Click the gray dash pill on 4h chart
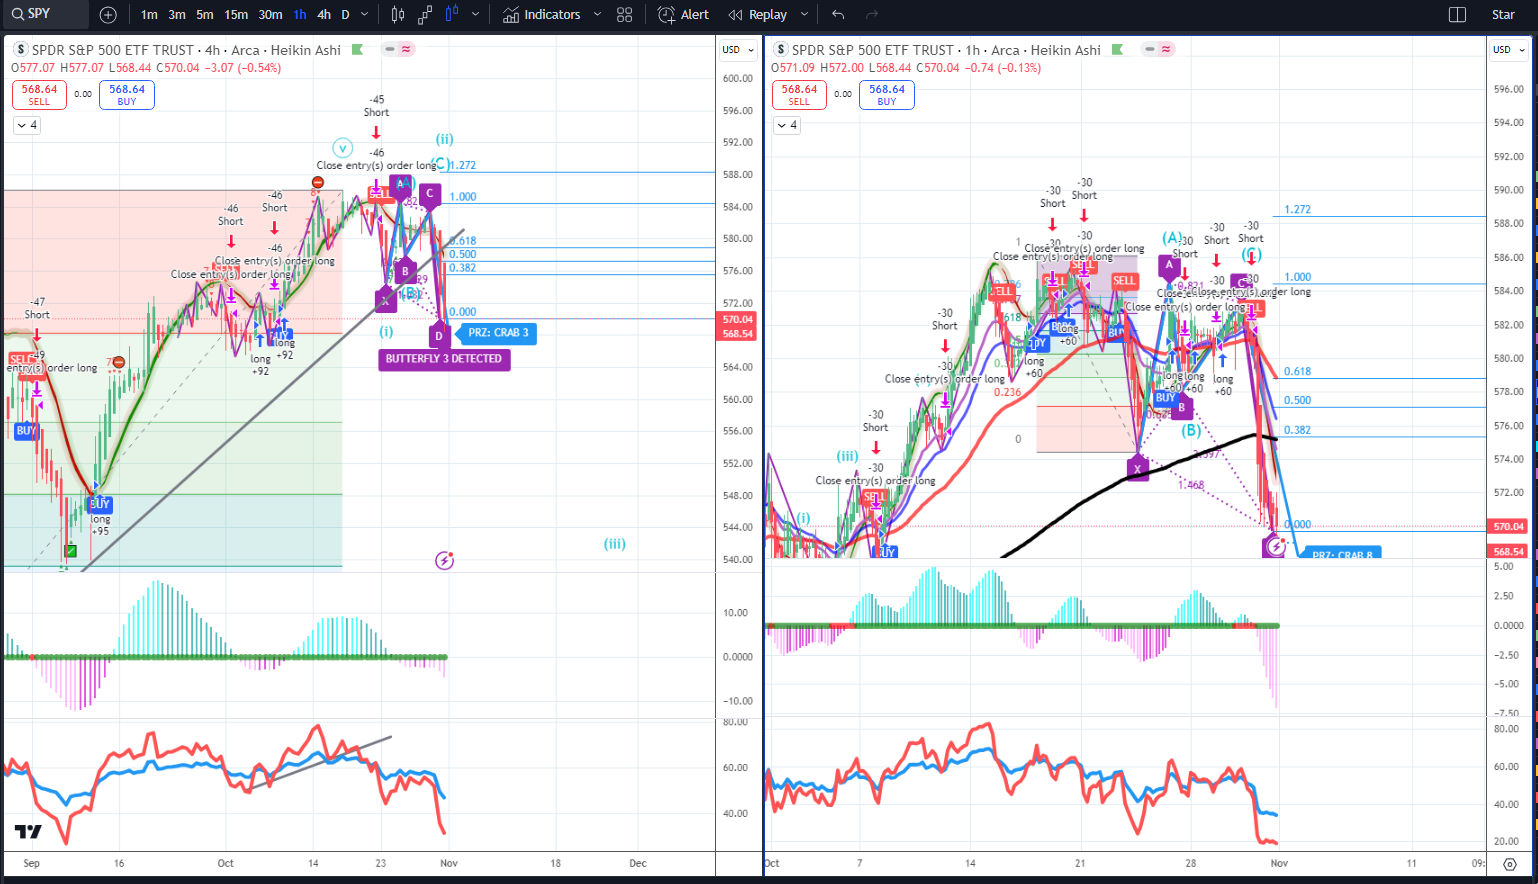The height and width of the screenshot is (884, 1538). [x=390, y=49]
